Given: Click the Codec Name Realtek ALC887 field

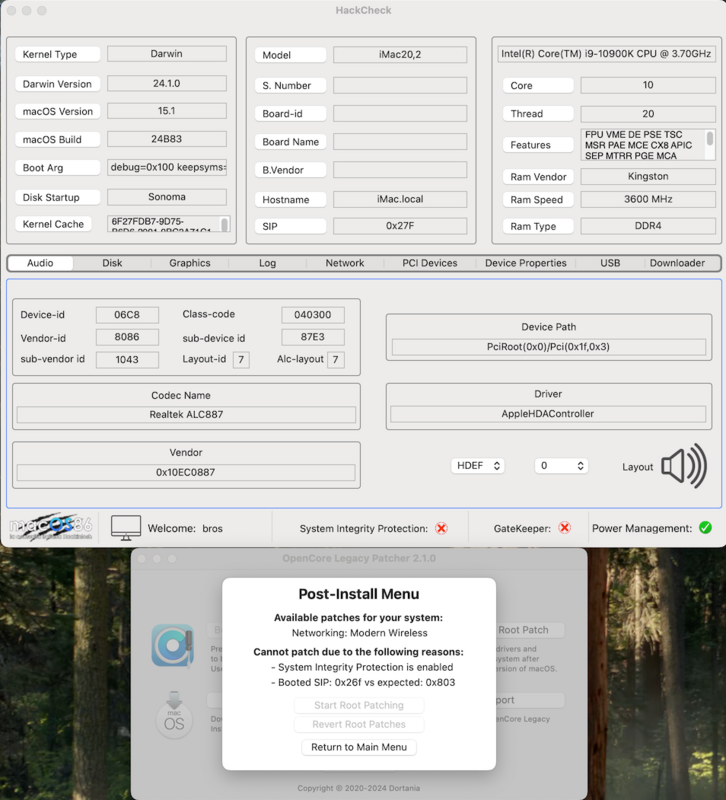Looking at the screenshot, I should click(x=186, y=414).
